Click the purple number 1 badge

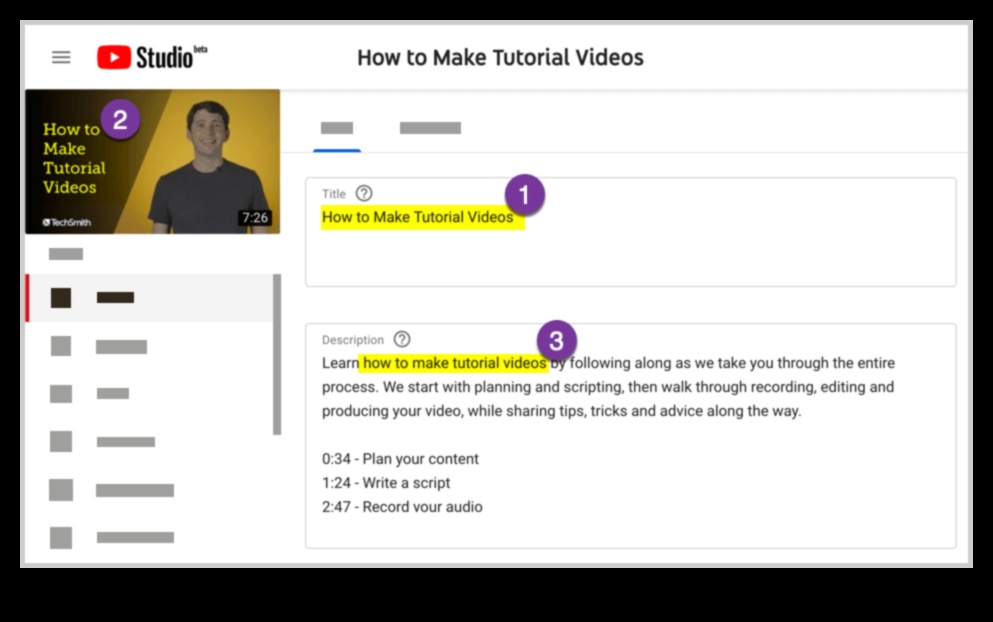[x=524, y=194]
